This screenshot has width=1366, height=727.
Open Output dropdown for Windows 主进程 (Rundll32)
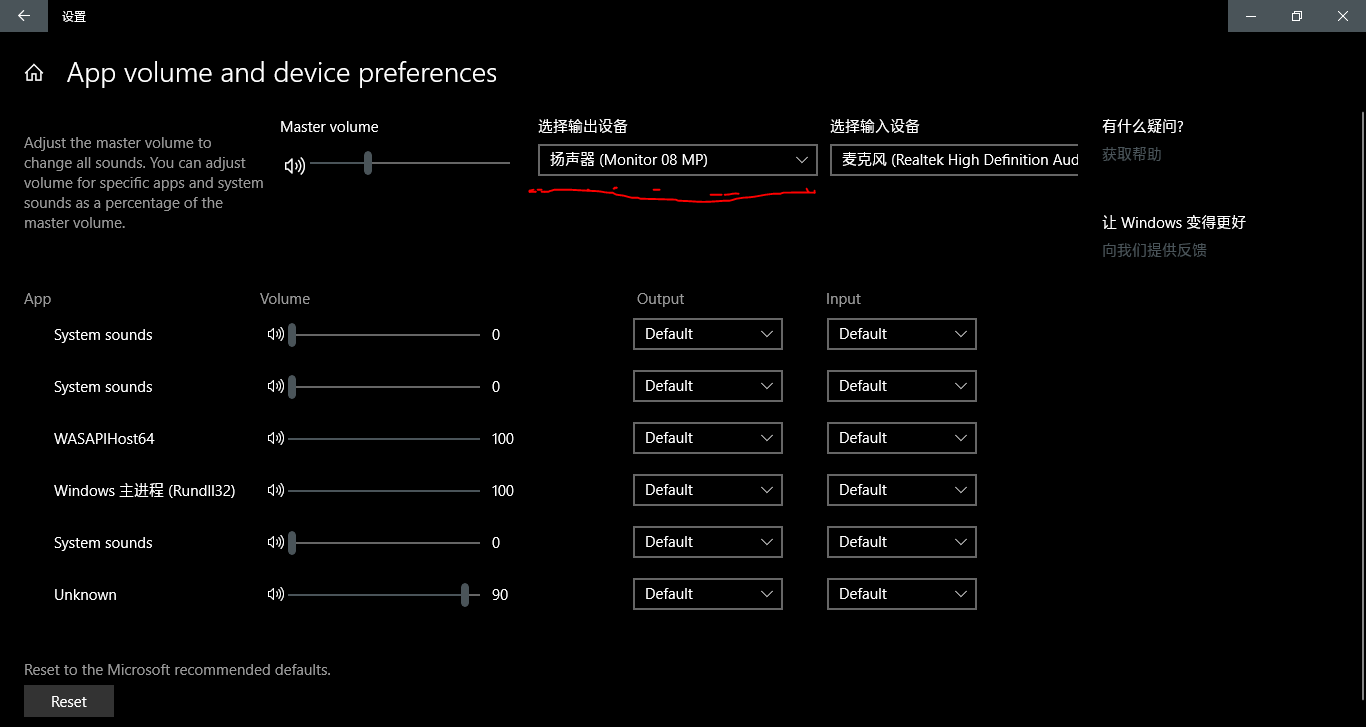point(707,490)
